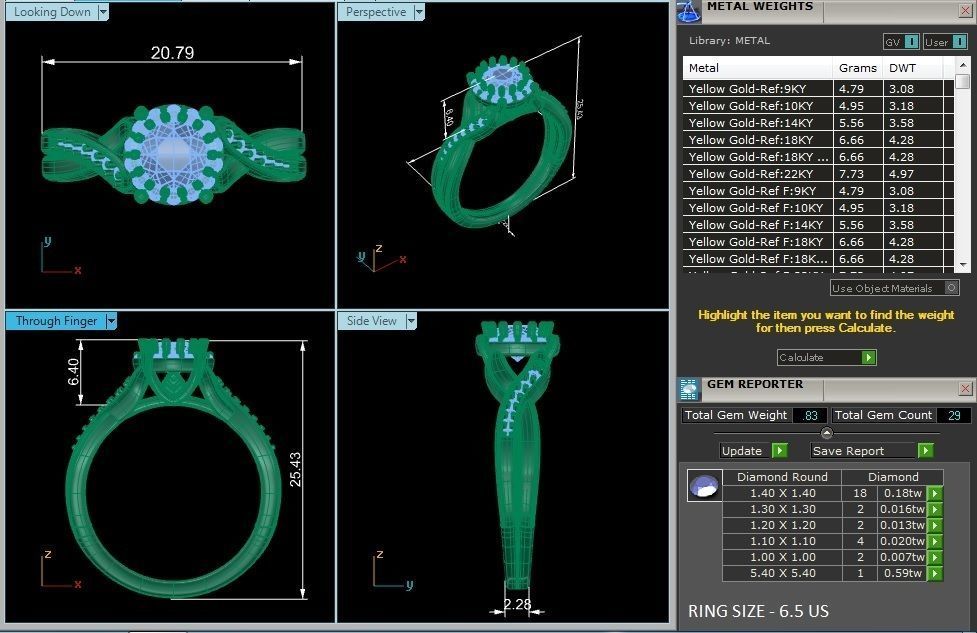Click green arrow on 0.18tw row
Screen dimensions: 977x633
tap(935, 493)
